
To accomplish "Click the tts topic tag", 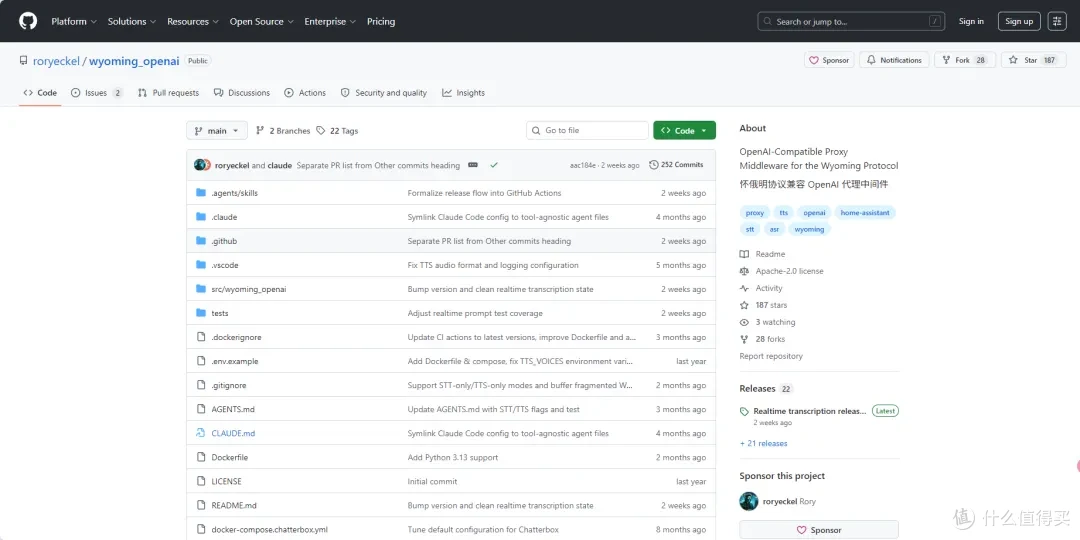I will 784,213.
